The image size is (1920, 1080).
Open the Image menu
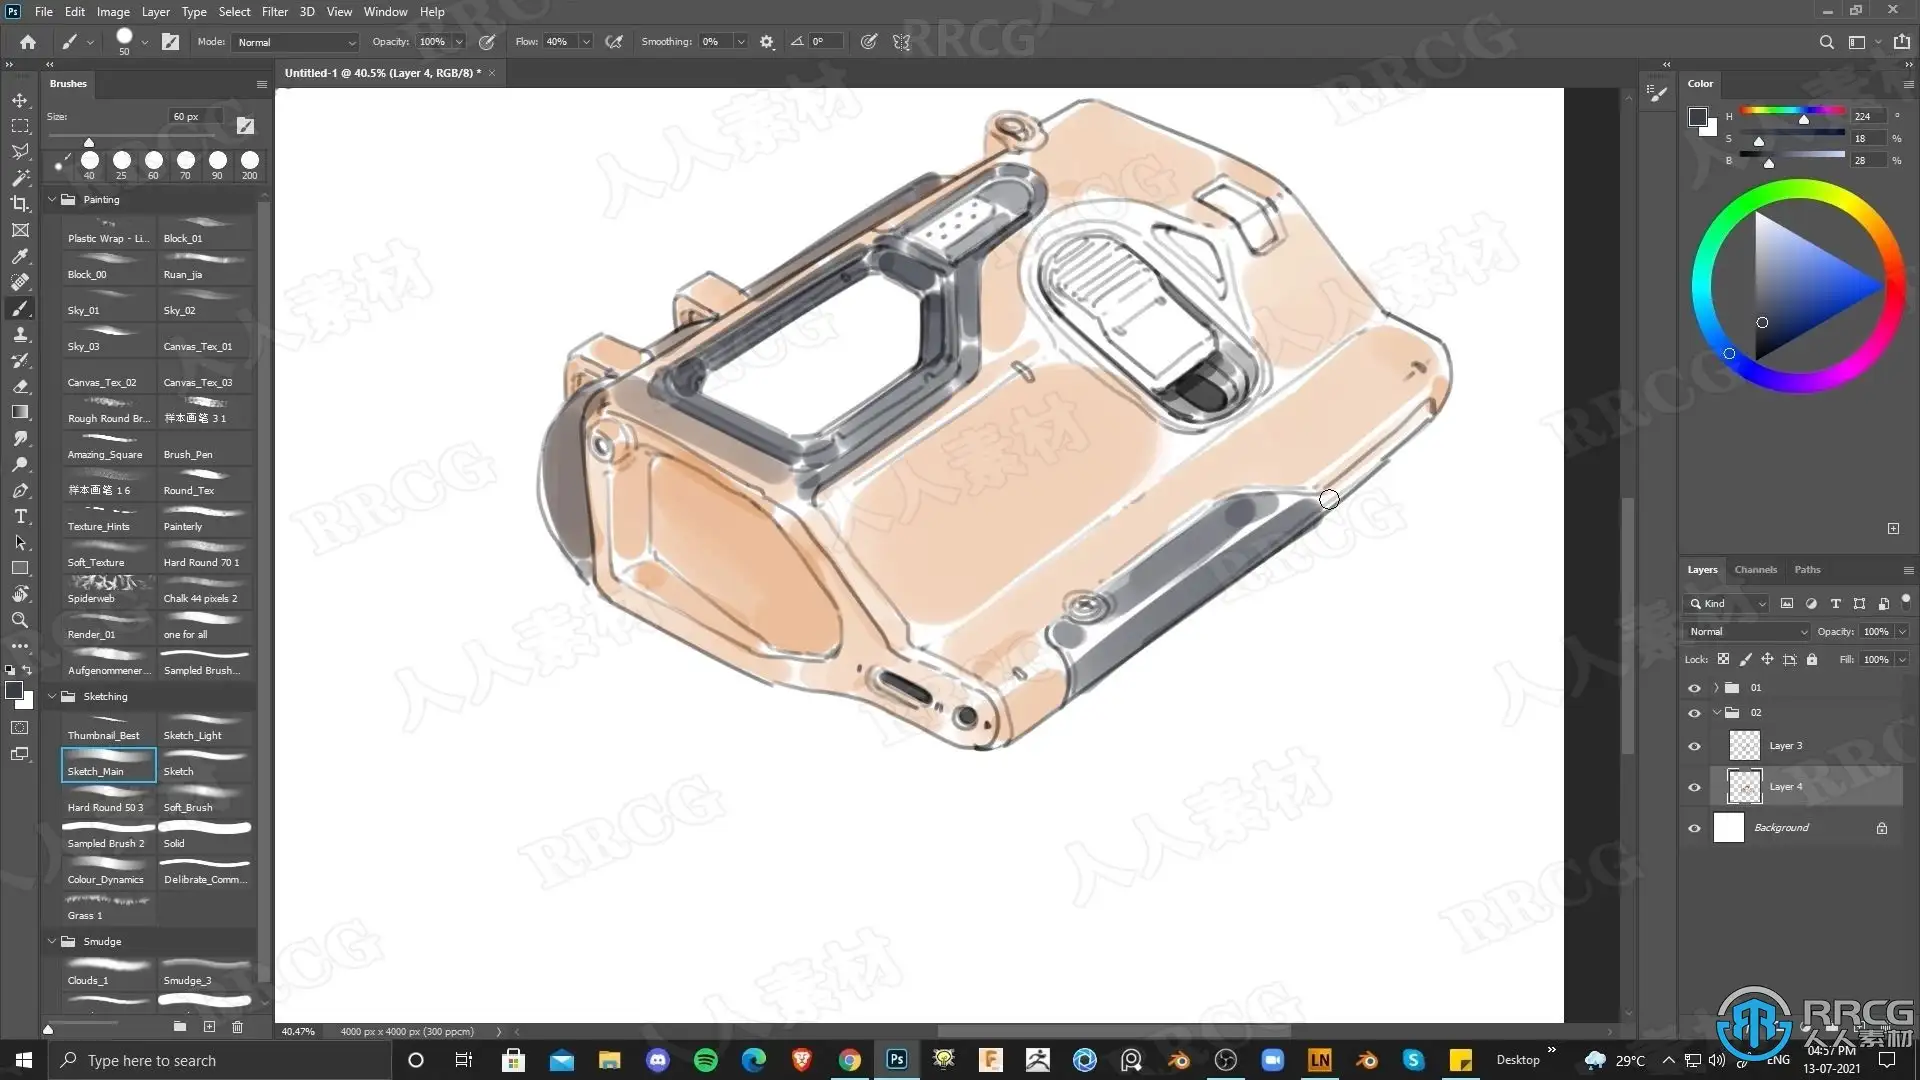coord(113,12)
